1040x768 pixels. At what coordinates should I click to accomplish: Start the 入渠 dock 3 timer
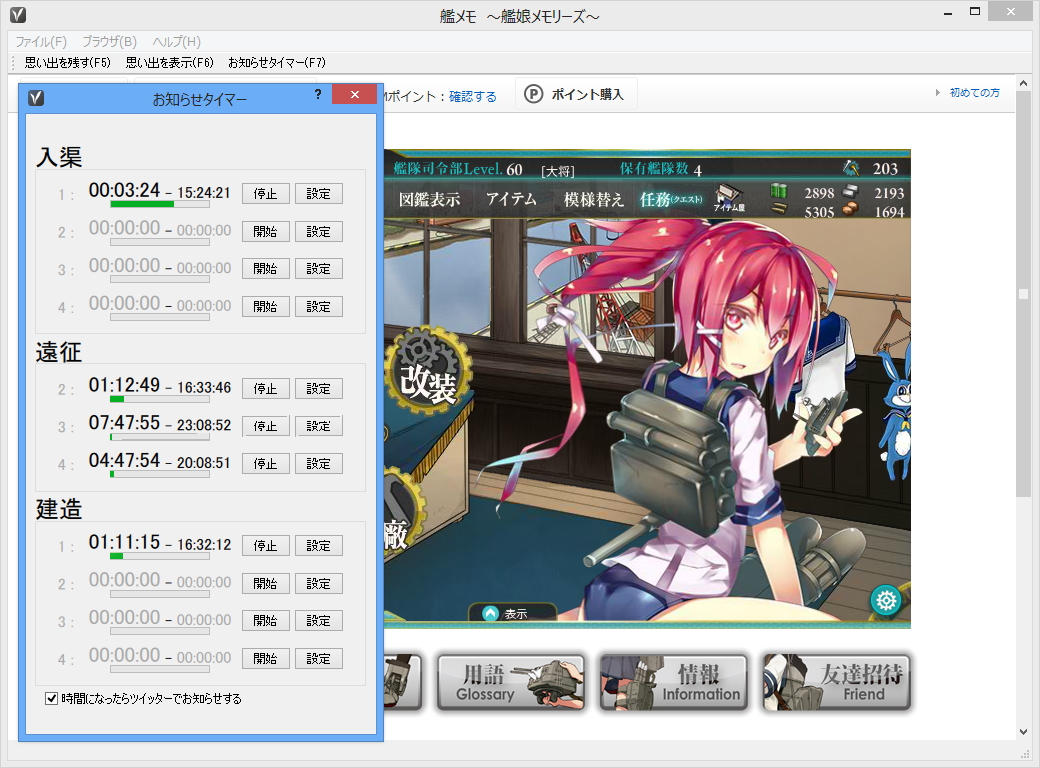(265, 269)
